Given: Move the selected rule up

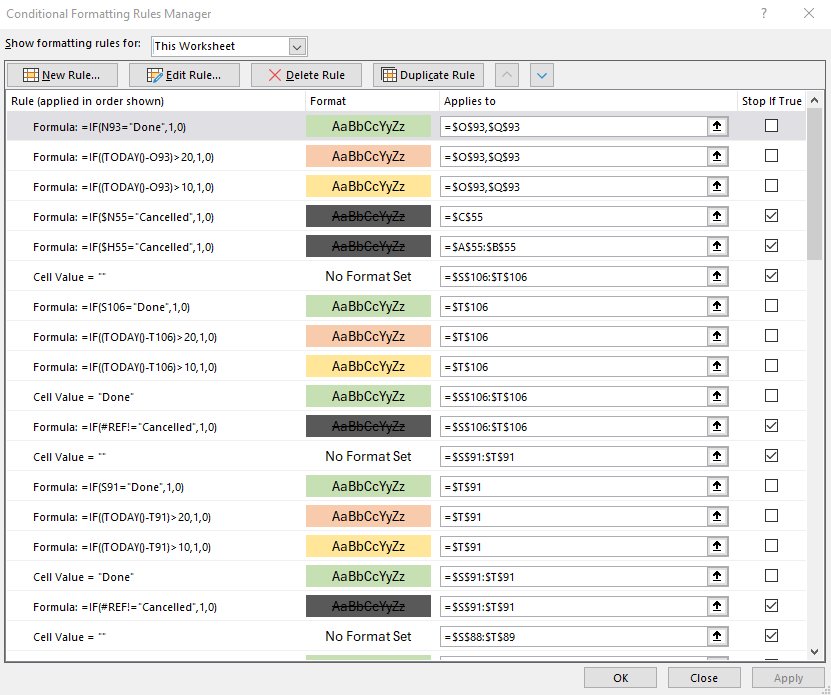Looking at the screenshot, I should pos(506,74).
